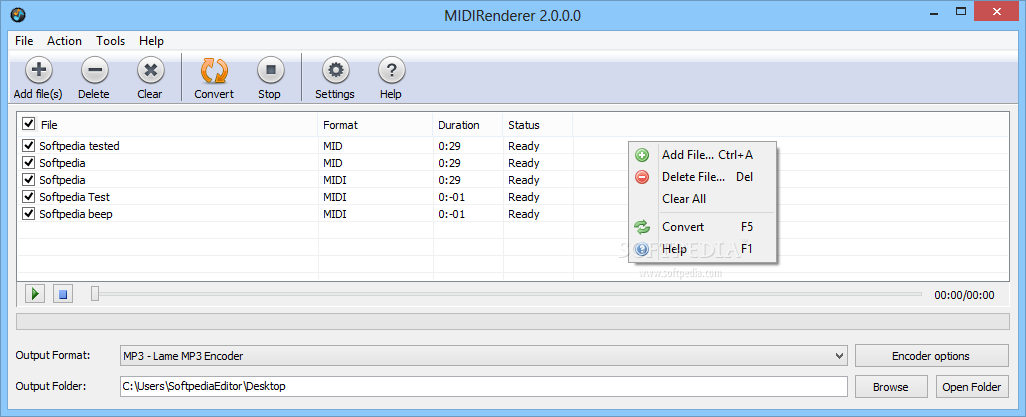Open Settings via the gear icon
The width and height of the screenshot is (1026, 417).
335,69
